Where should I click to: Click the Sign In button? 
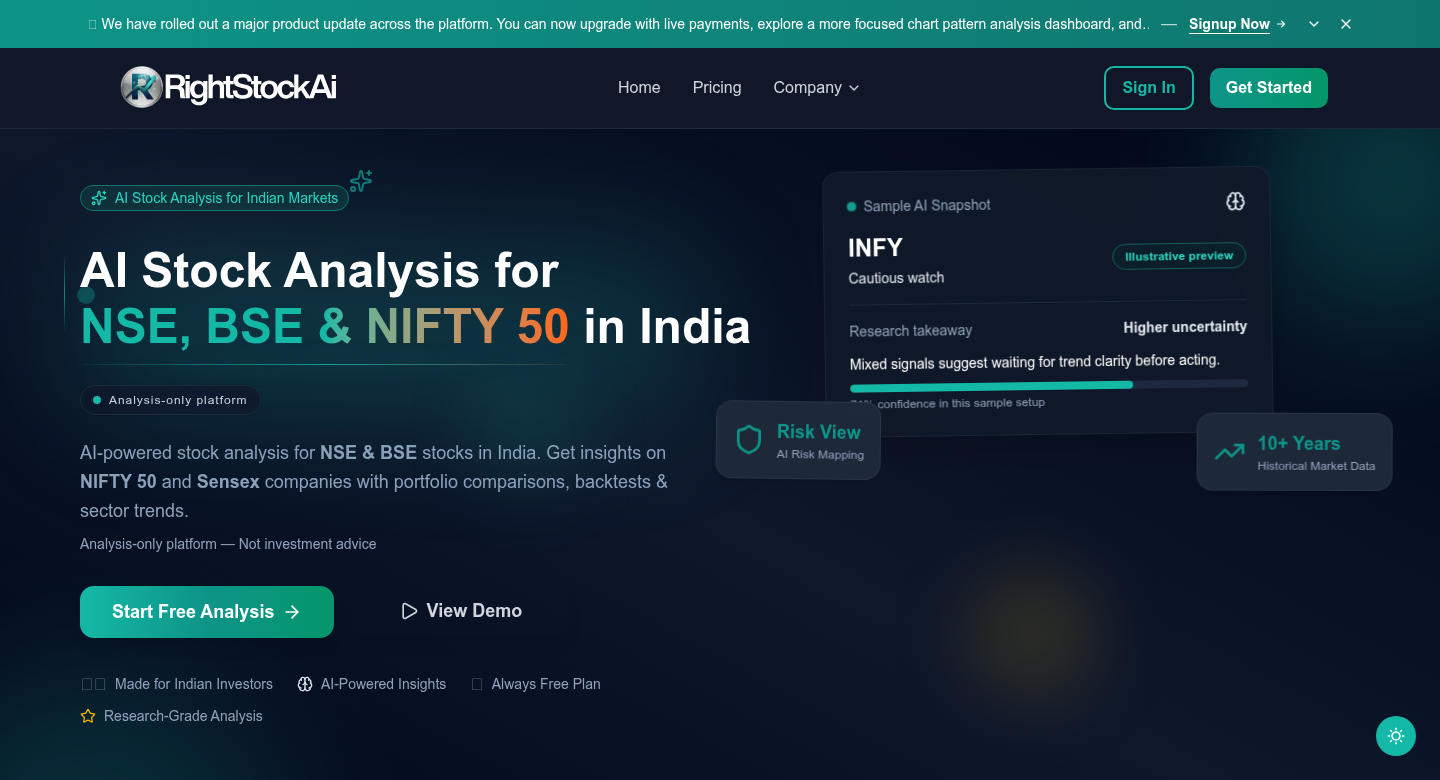point(1149,87)
